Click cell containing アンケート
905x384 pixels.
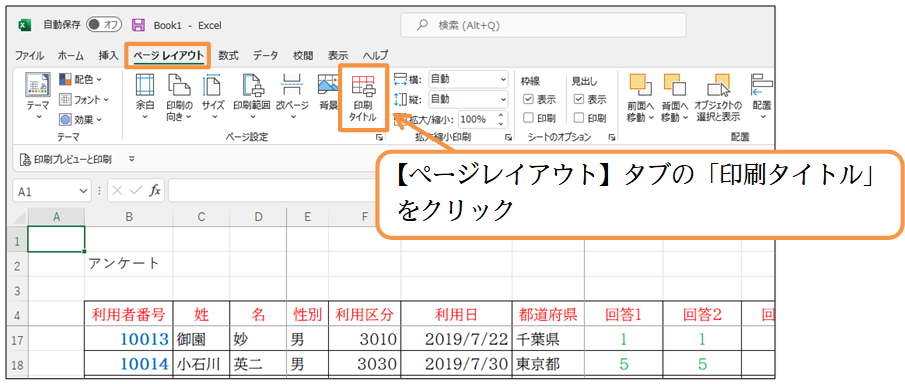tap(129, 263)
